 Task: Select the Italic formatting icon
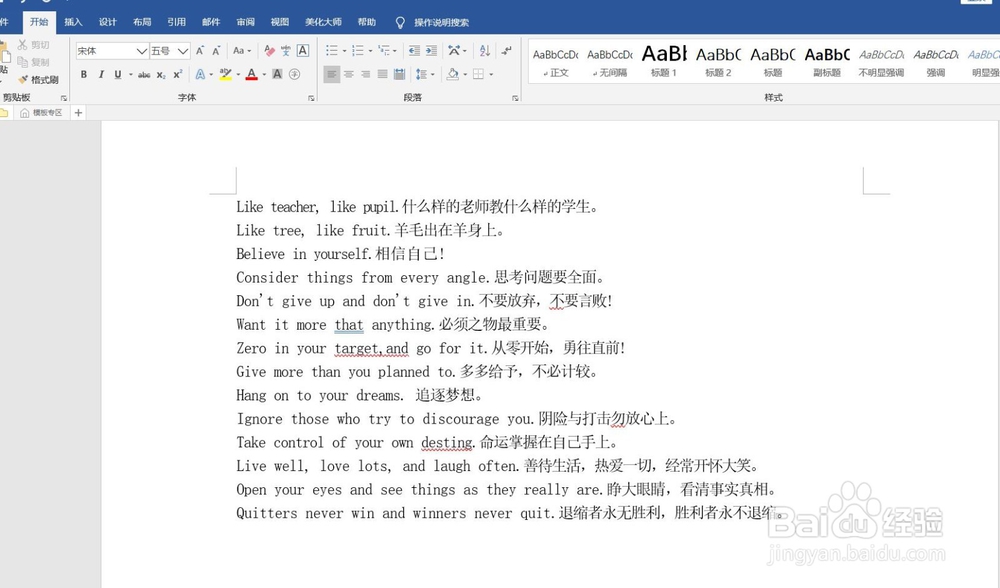[101, 73]
